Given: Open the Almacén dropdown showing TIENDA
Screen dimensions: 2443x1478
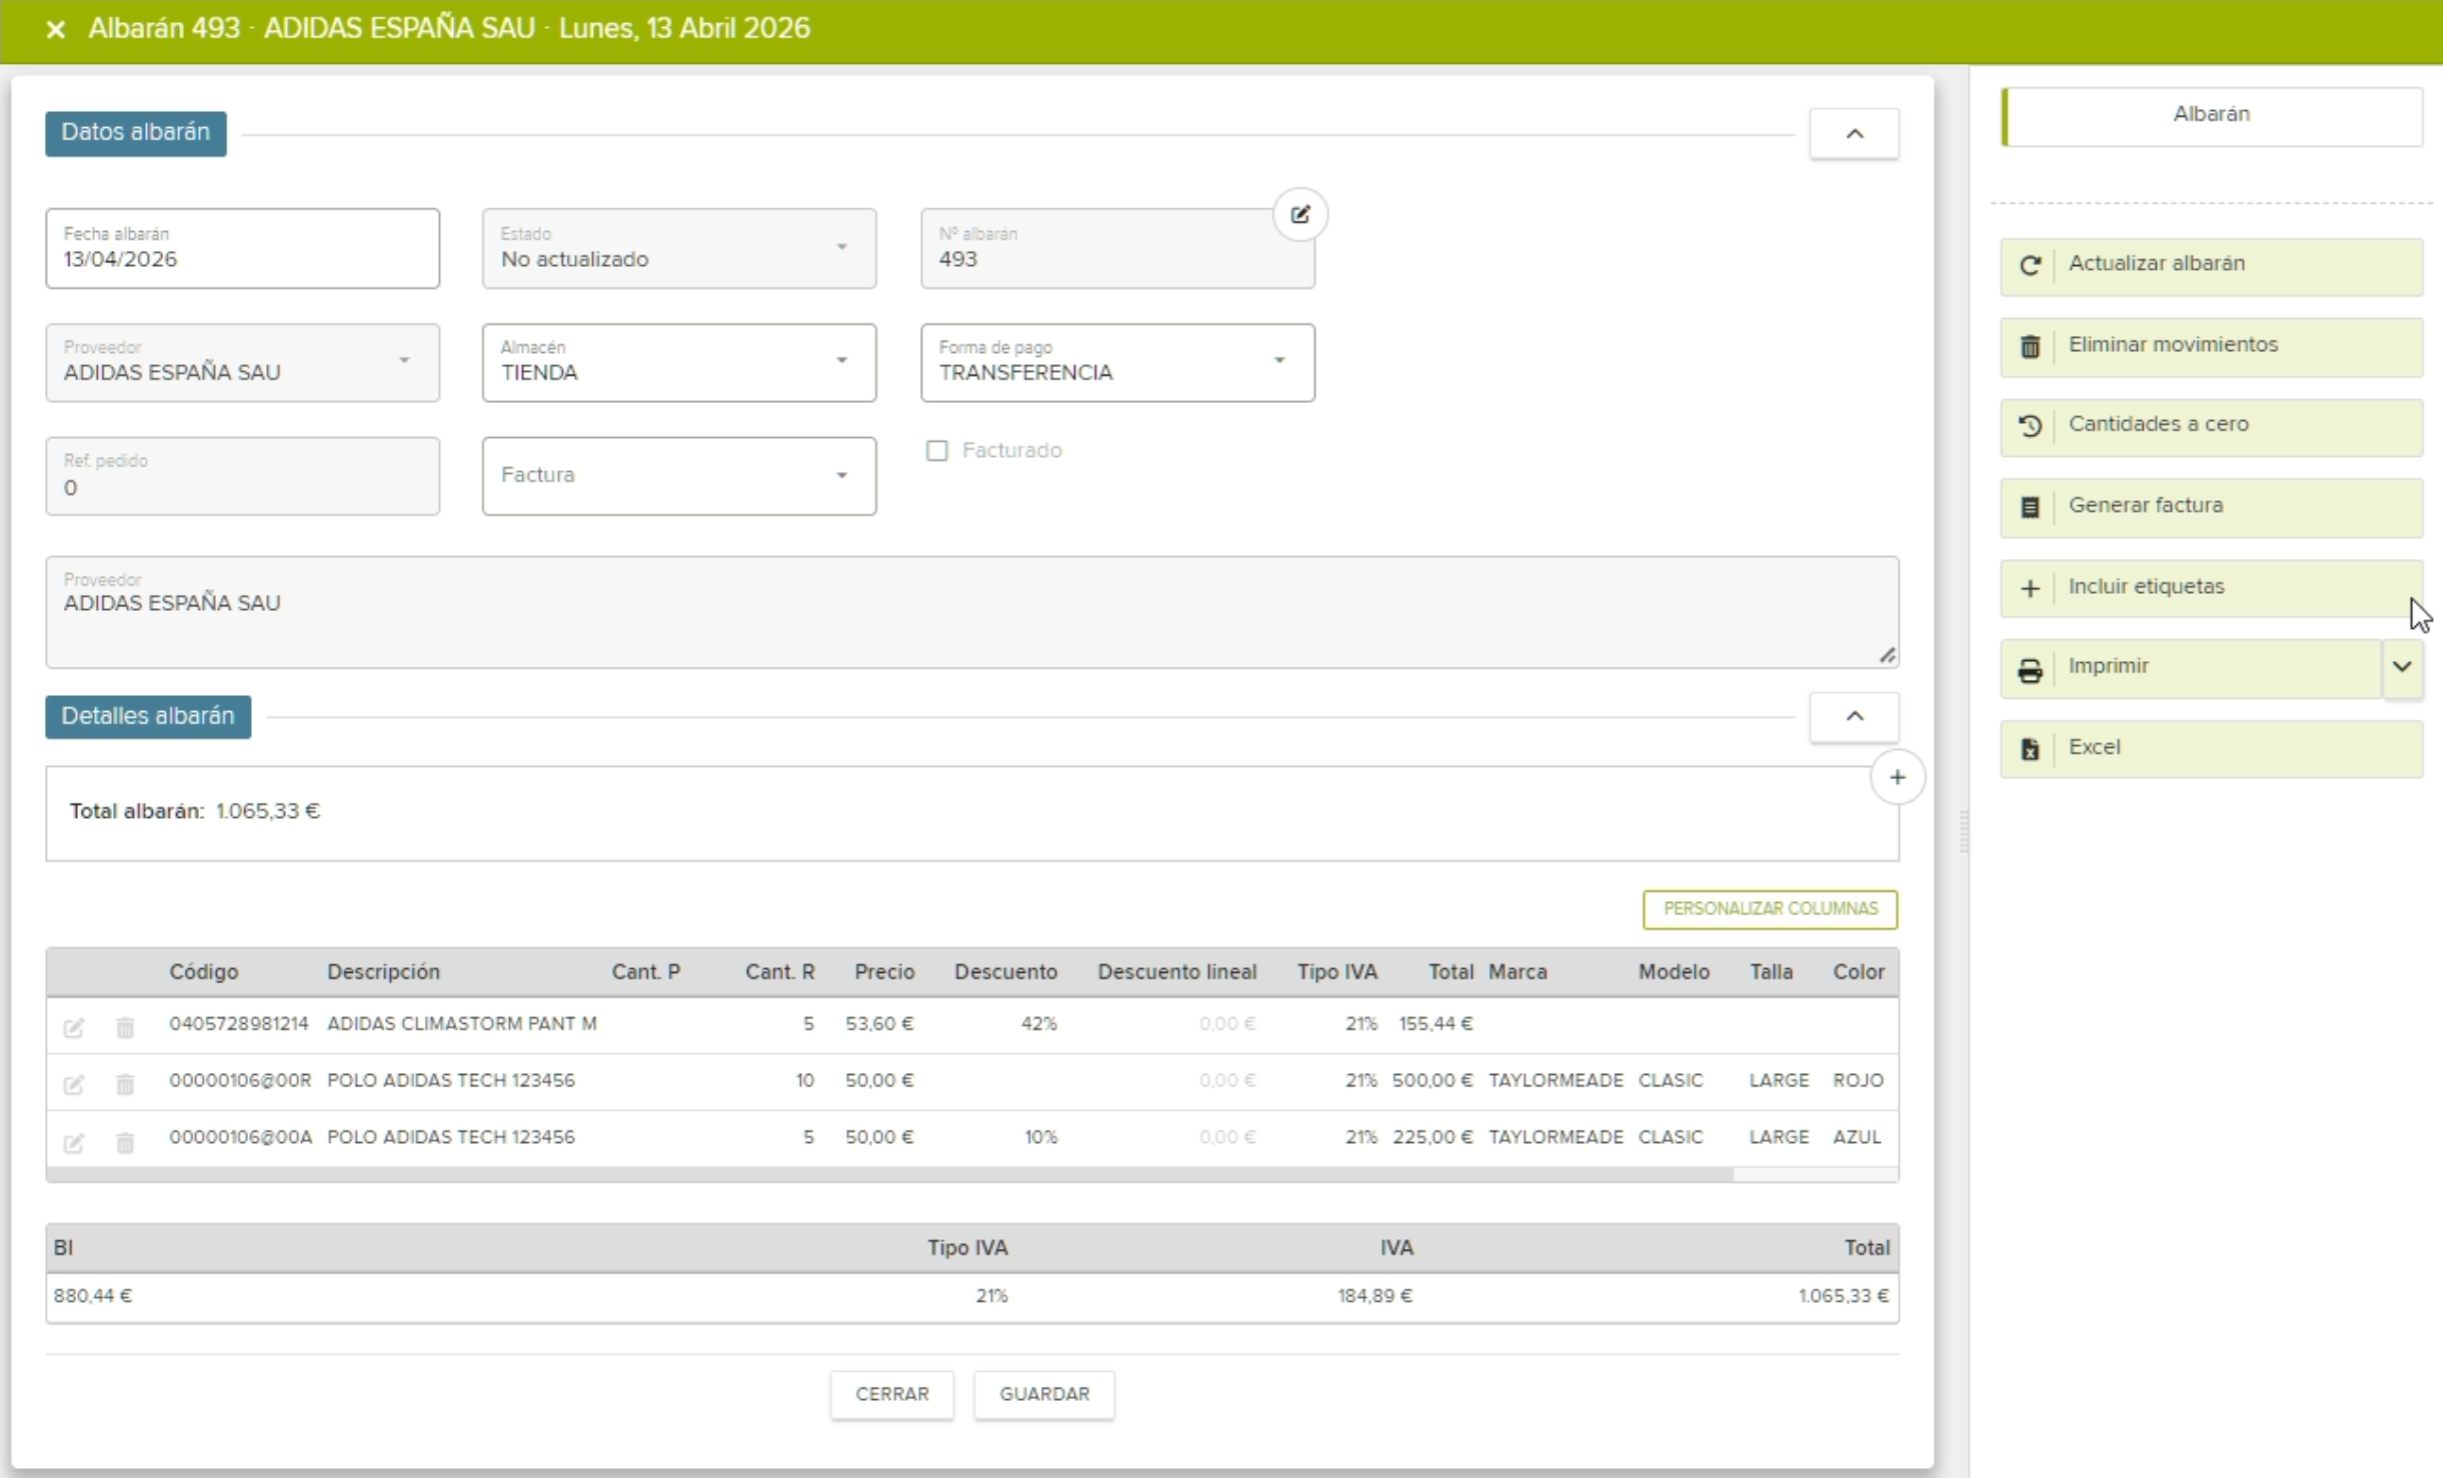Looking at the screenshot, I should [x=679, y=362].
